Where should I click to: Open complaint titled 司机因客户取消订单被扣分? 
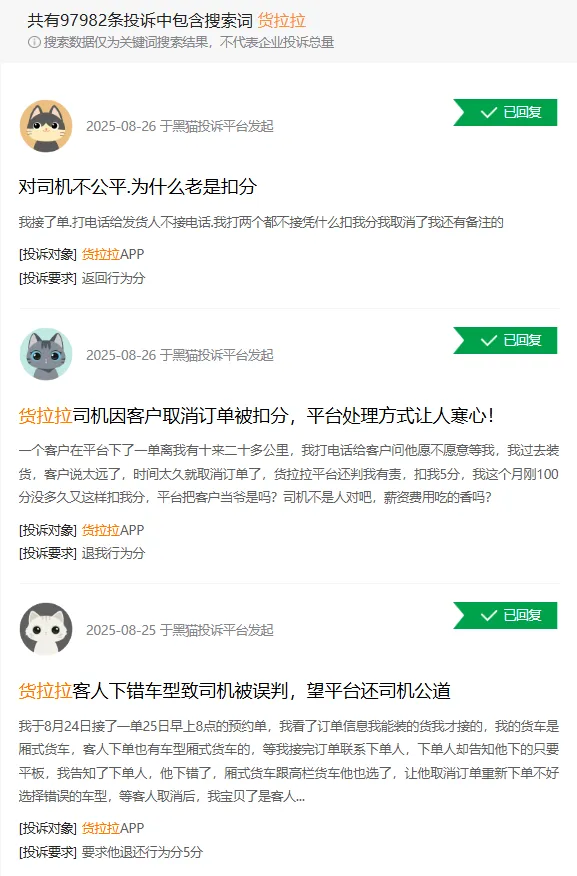256,416
